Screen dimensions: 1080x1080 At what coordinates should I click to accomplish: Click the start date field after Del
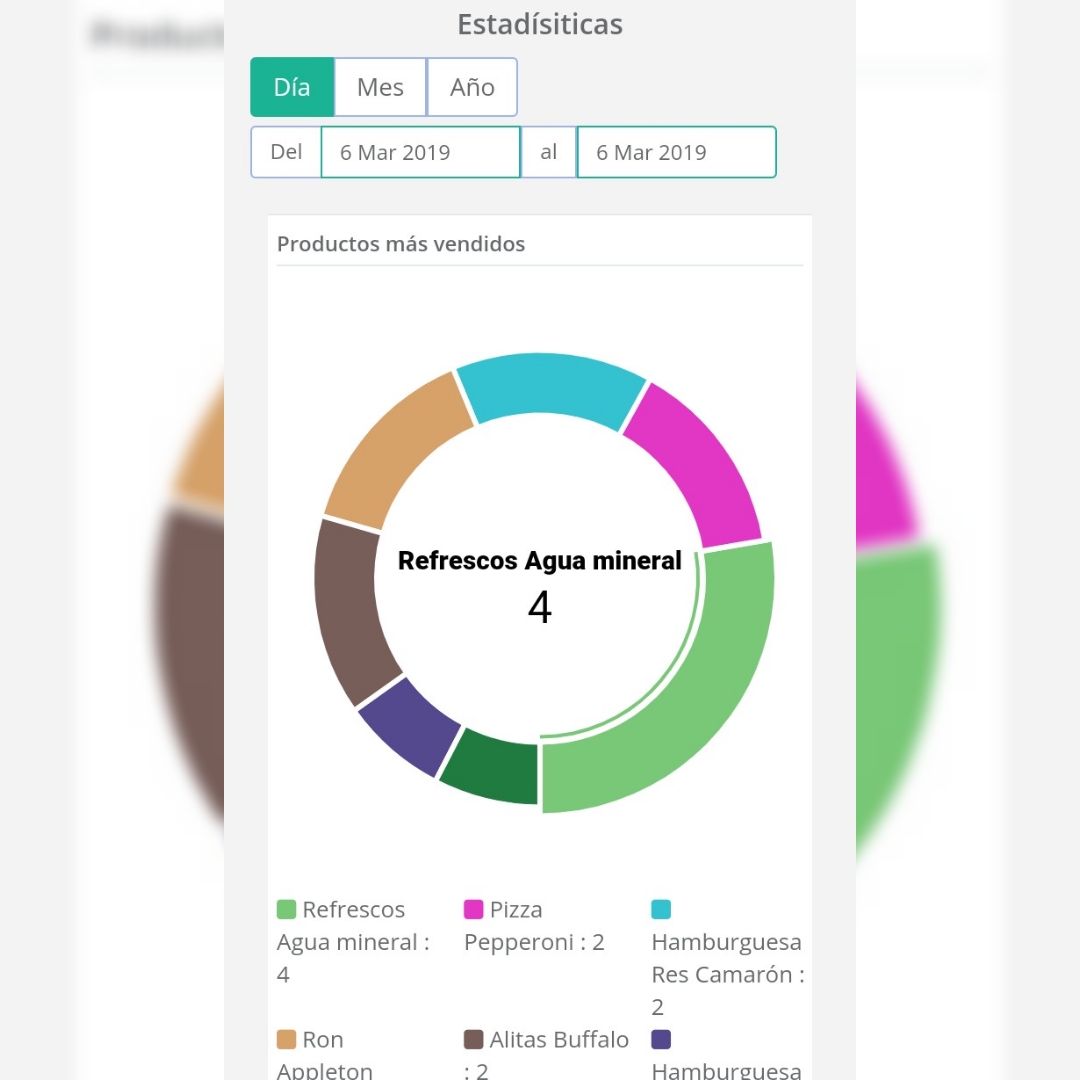420,152
